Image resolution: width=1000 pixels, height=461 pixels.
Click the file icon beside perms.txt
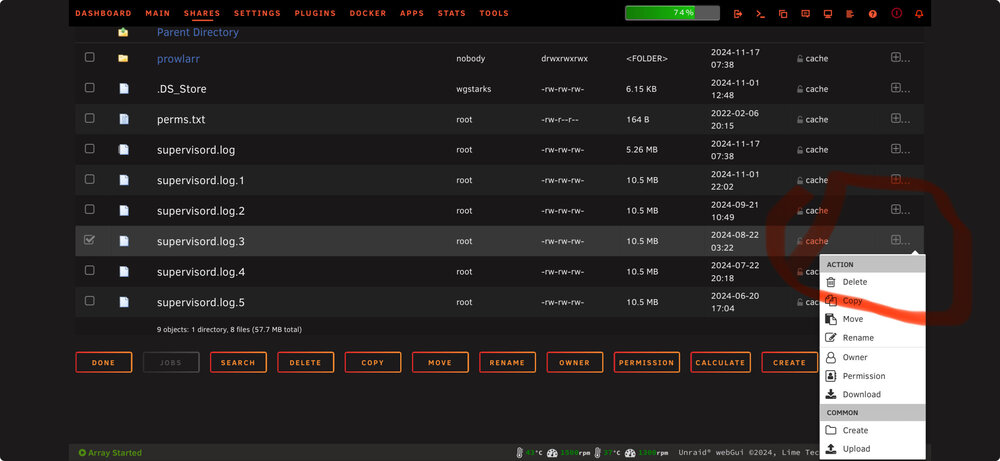[x=124, y=119]
